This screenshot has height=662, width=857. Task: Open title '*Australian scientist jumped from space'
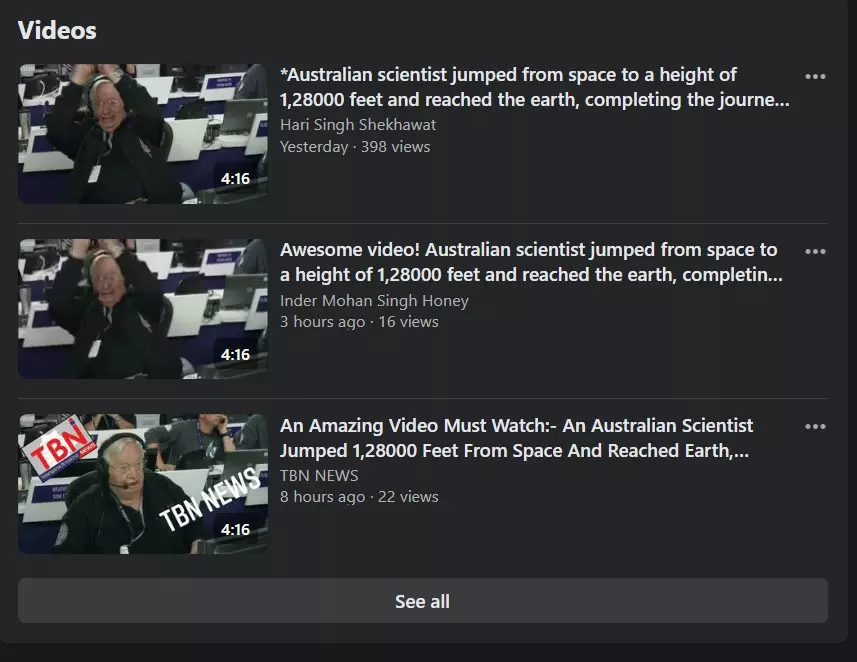pos(535,87)
